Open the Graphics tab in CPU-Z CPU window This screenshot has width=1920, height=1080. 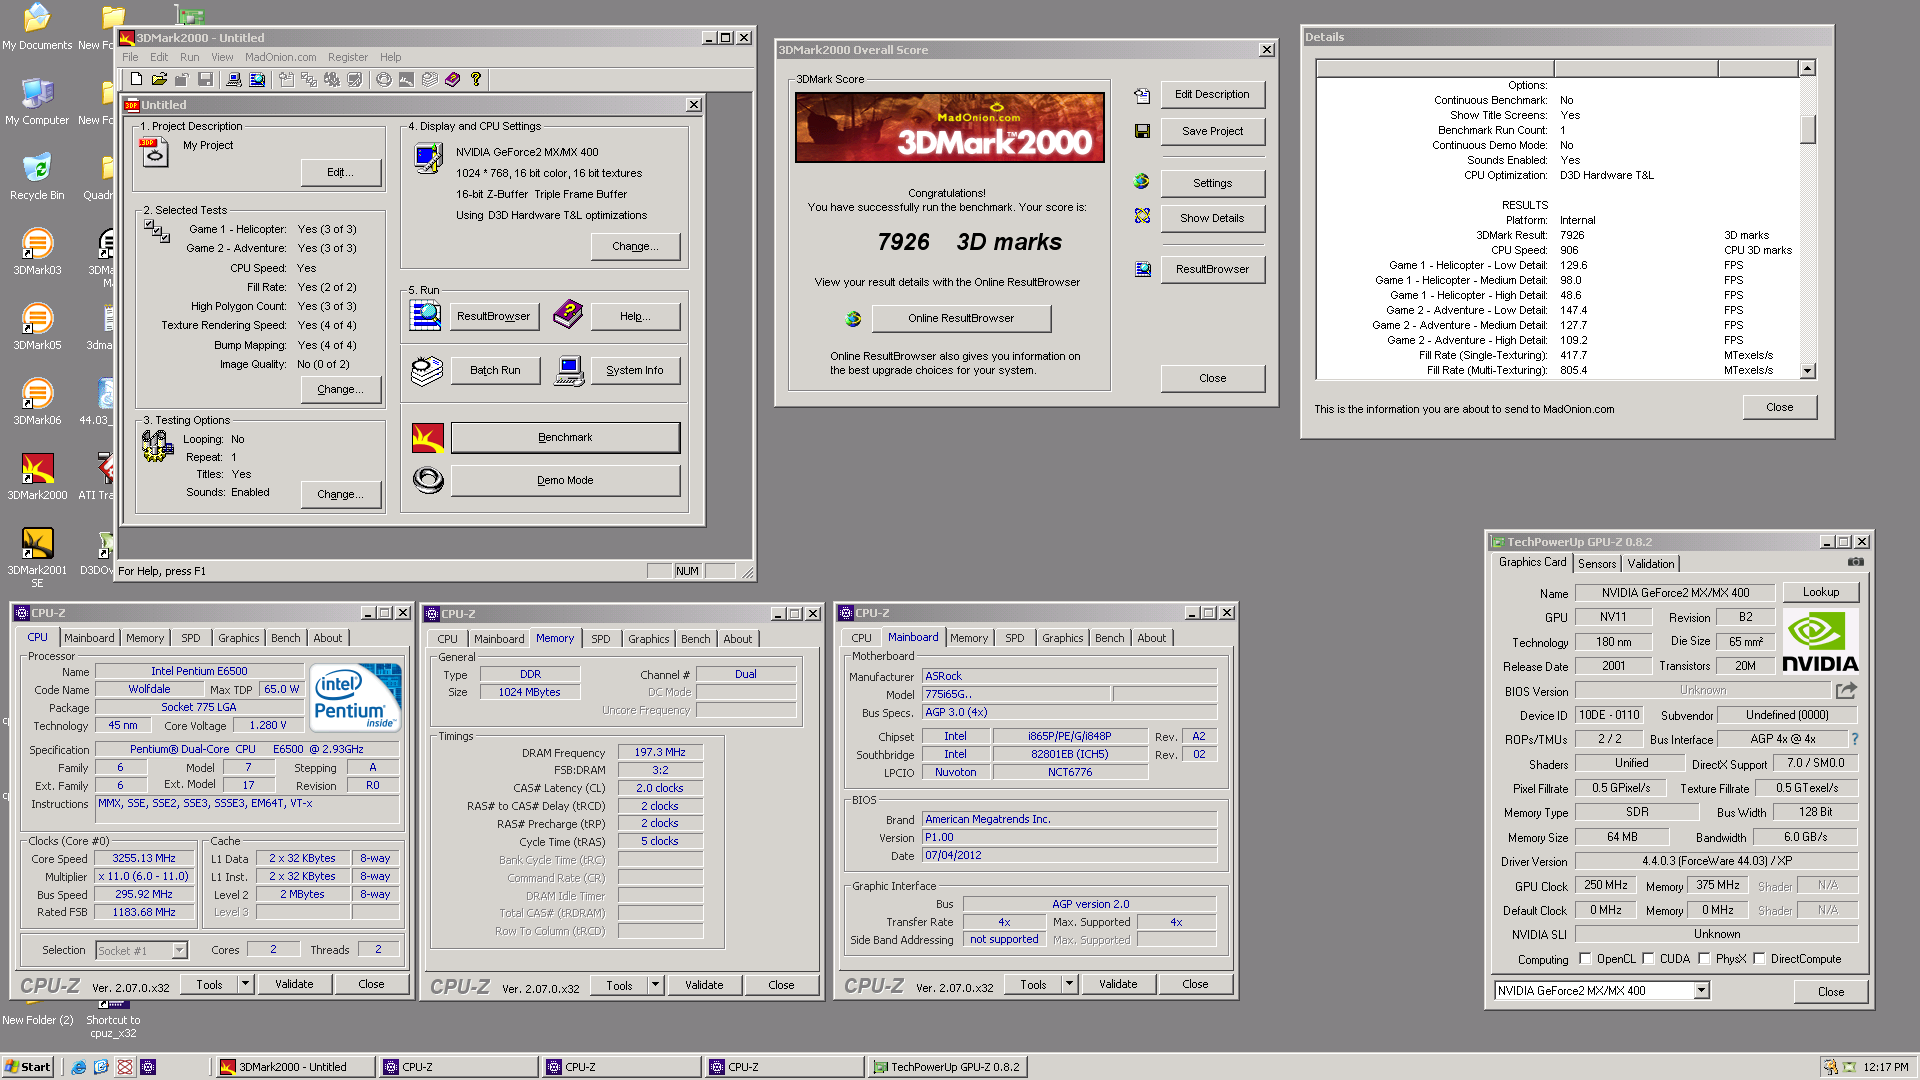(x=238, y=638)
